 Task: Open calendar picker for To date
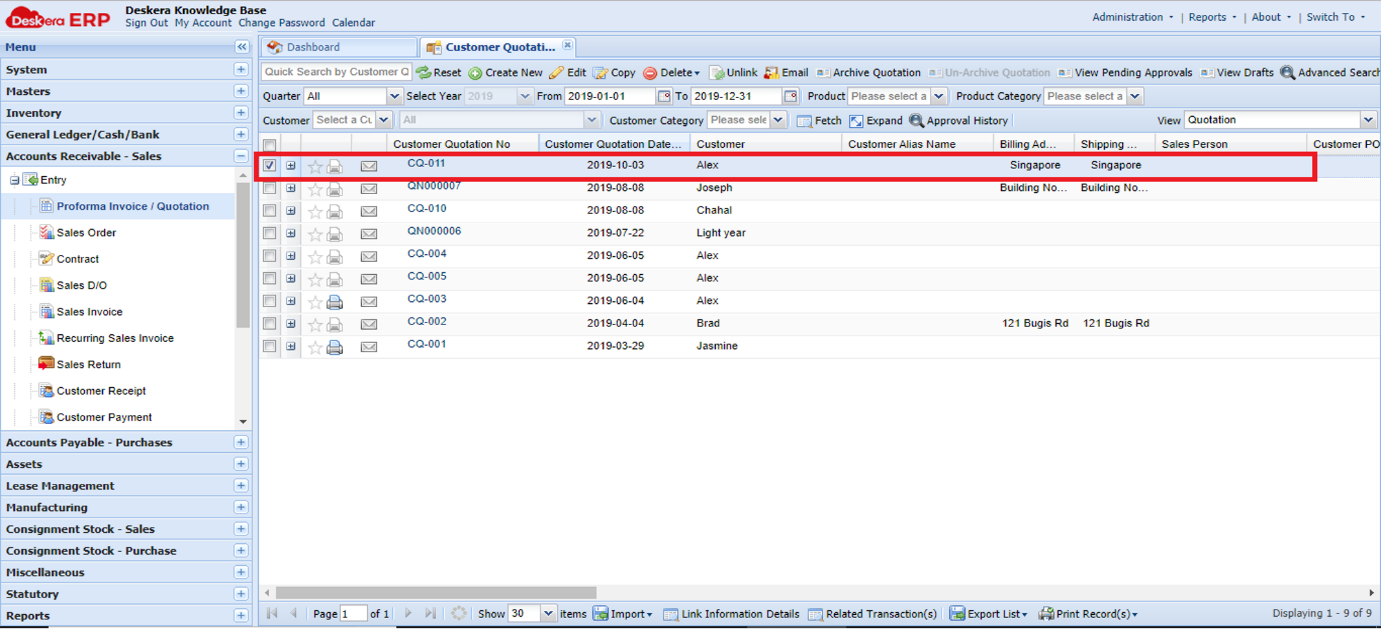tap(791, 97)
